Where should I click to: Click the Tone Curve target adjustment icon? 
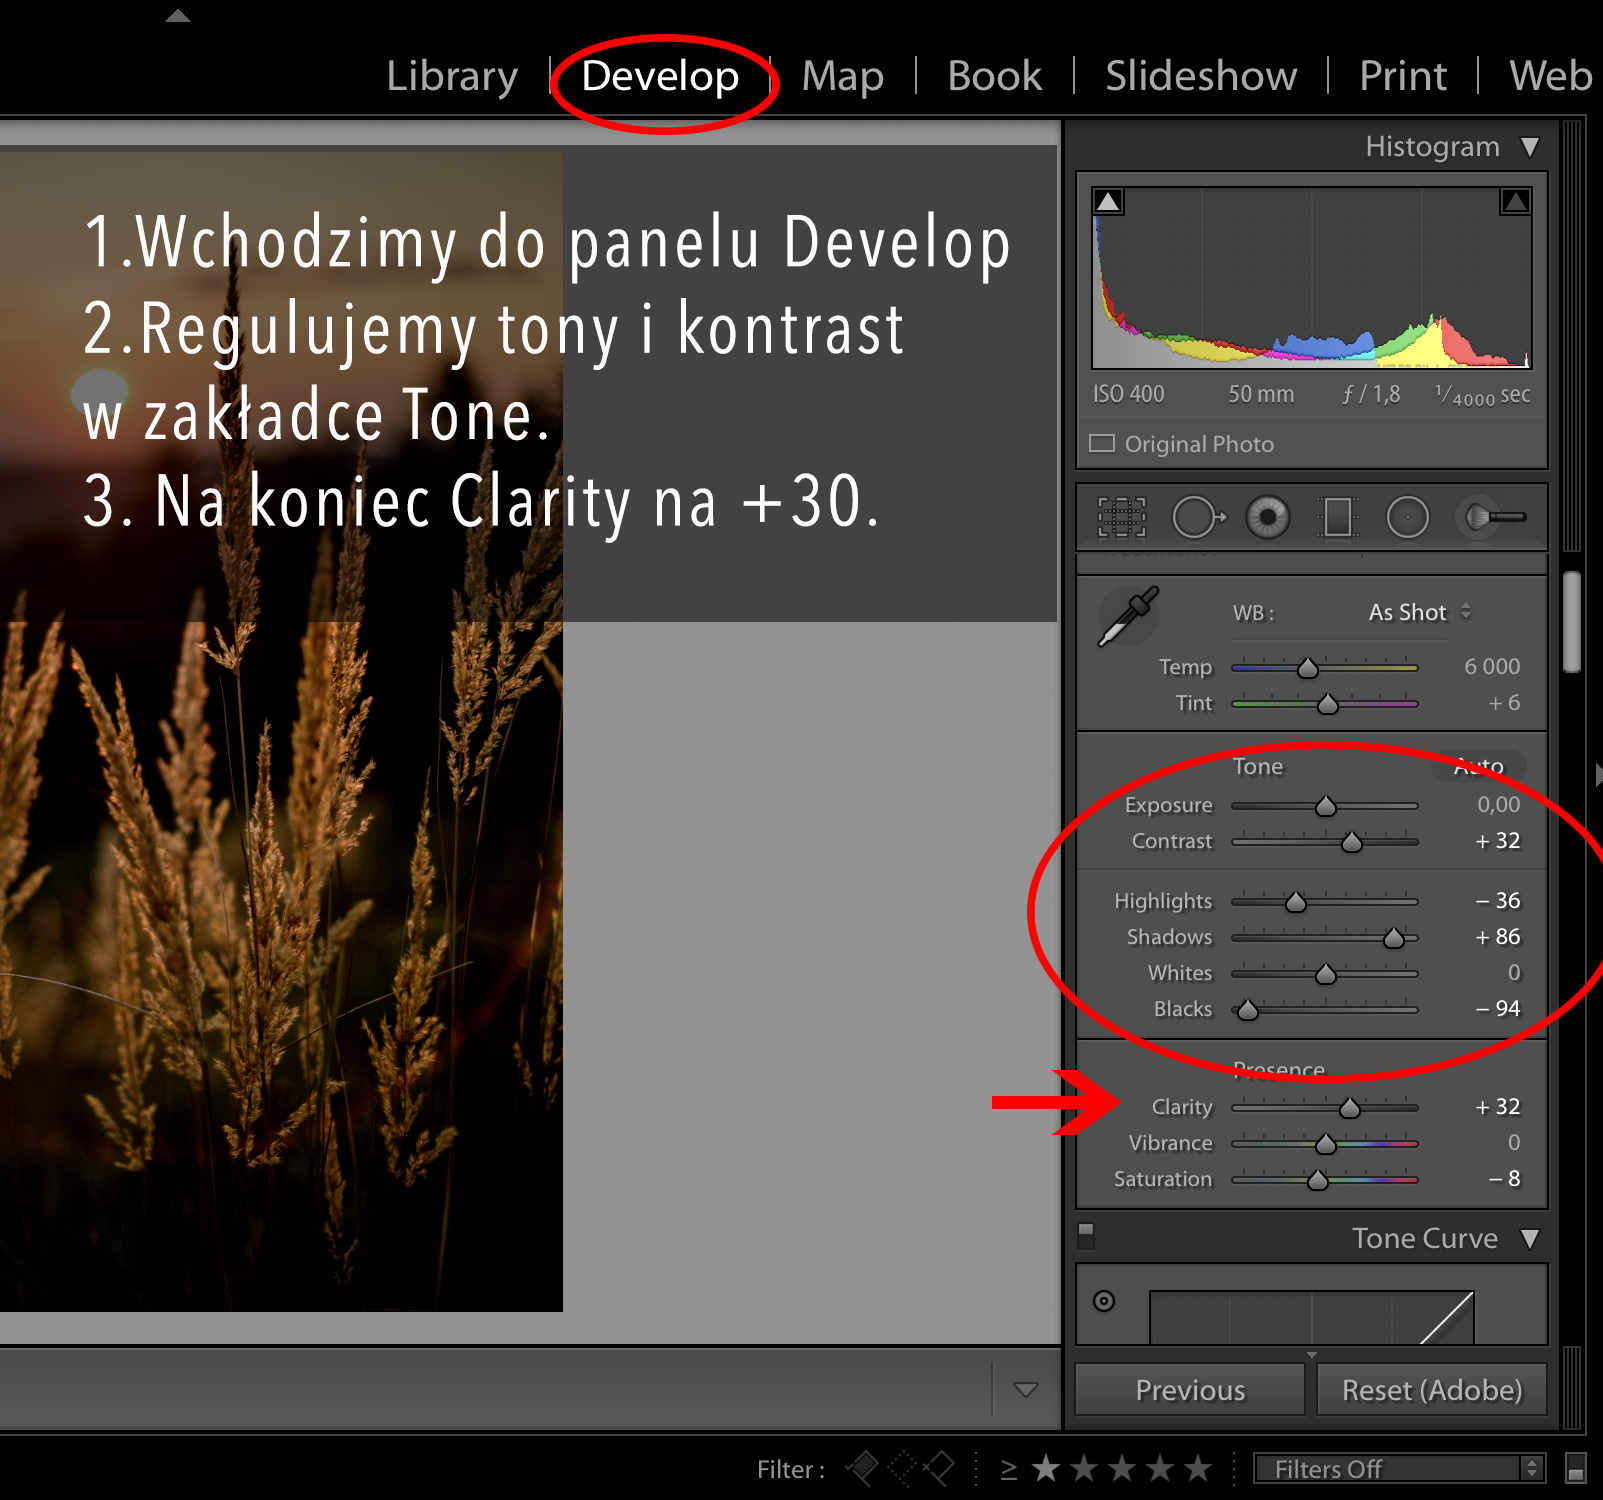1104,1301
